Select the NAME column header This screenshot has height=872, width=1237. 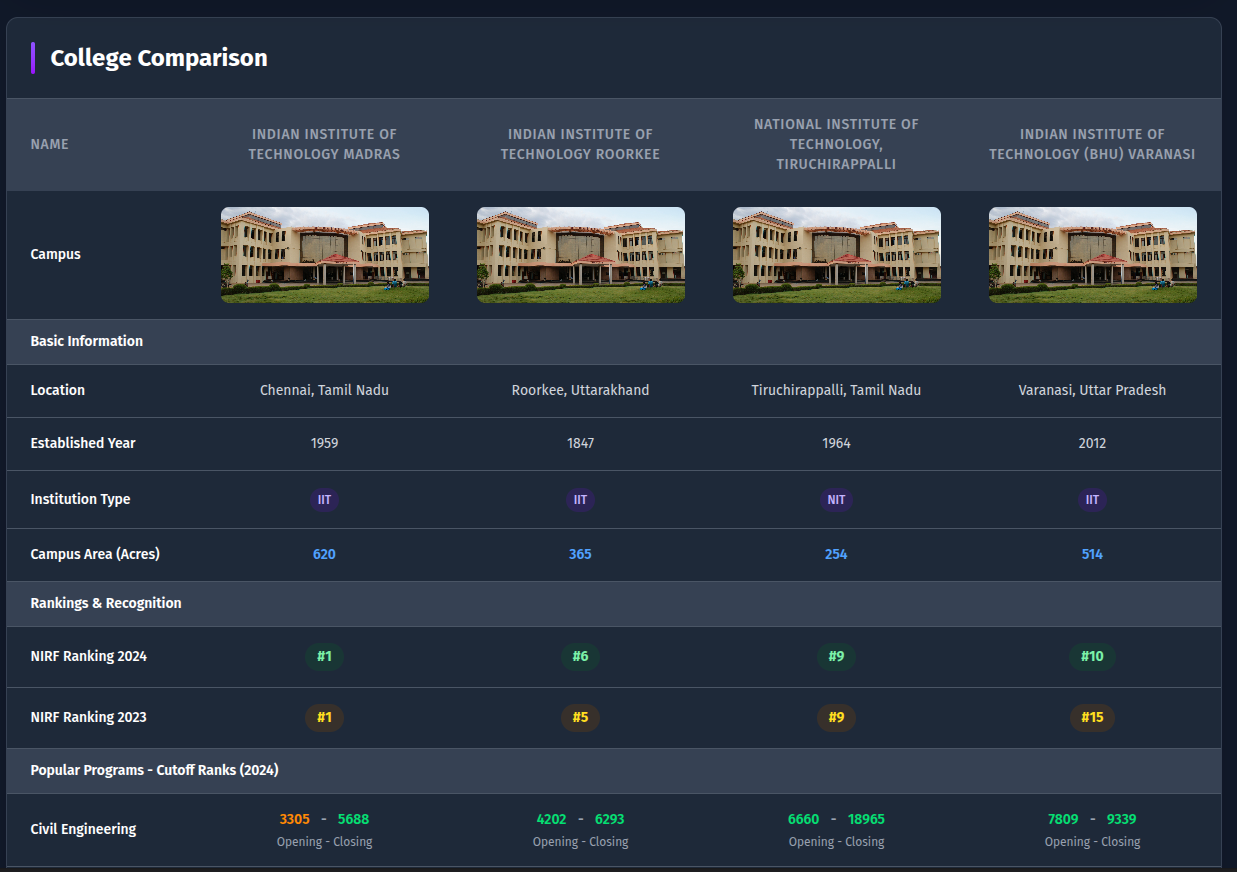50,144
